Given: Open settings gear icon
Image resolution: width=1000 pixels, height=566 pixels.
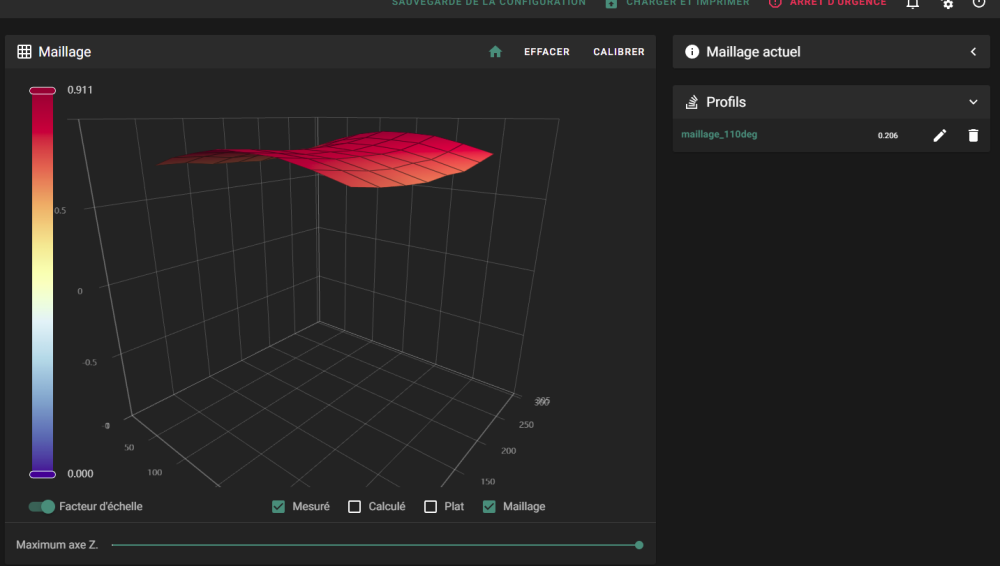Looking at the screenshot, I should click(948, 3).
